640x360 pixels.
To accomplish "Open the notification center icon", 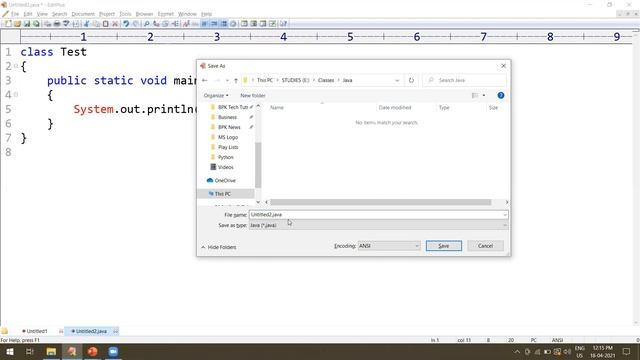I will tap(627, 351).
